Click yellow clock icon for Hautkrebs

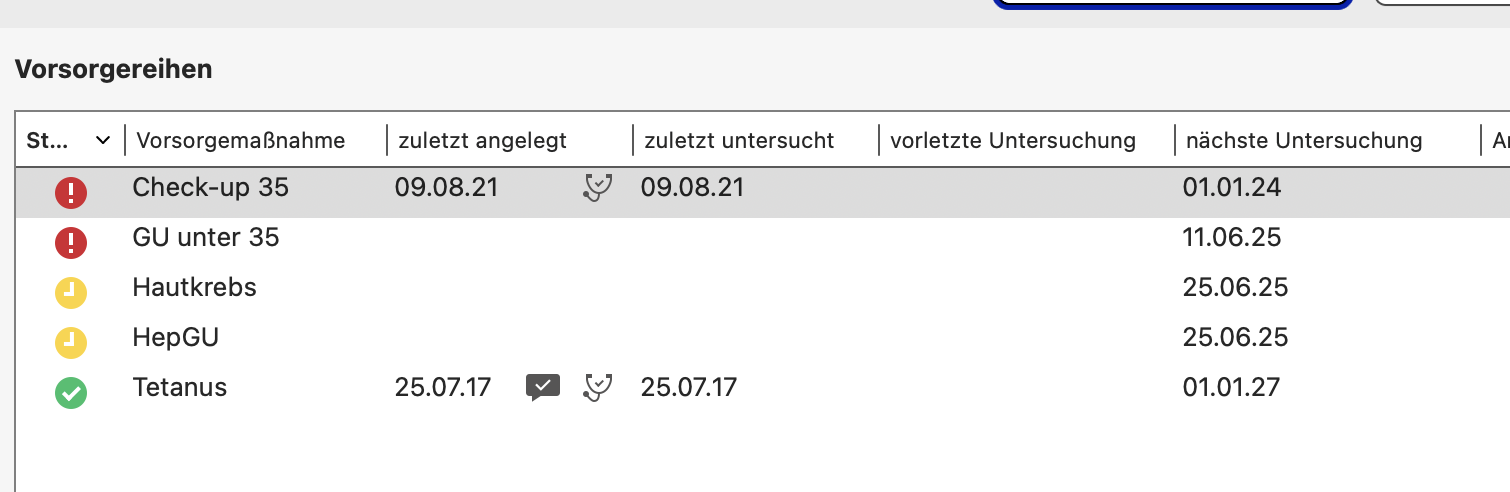point(71,292)
